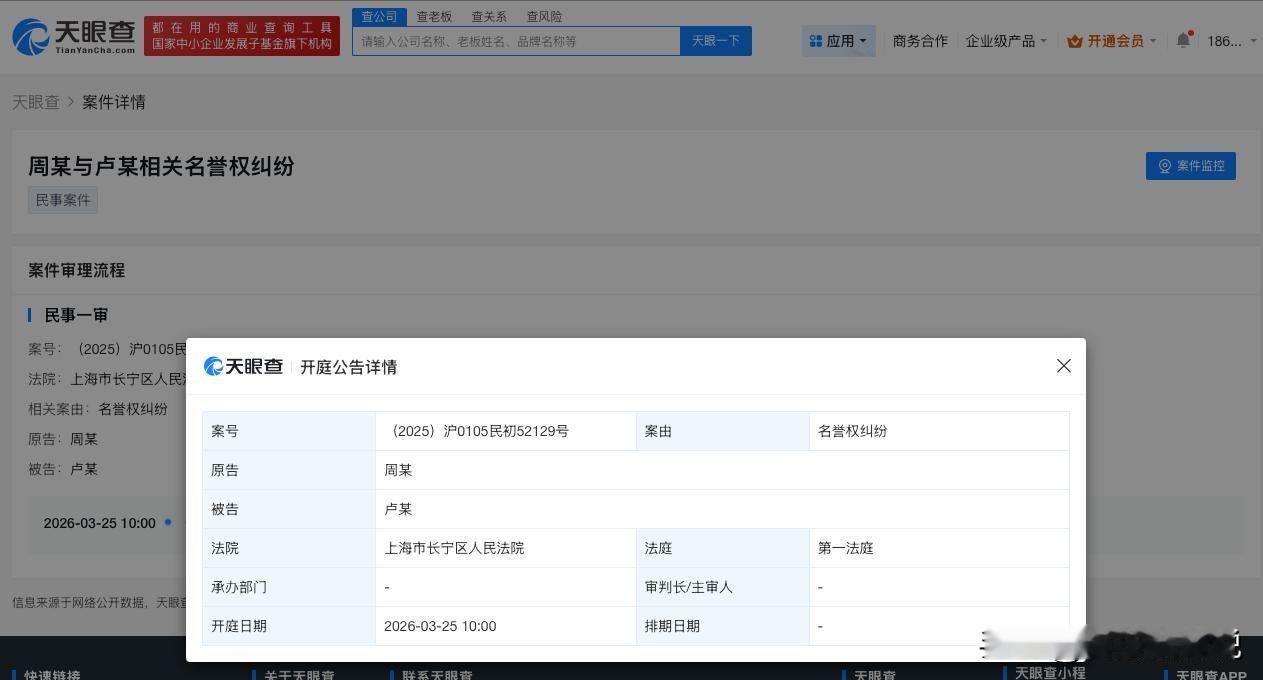Click 审判长/主审人 label in dialog

click(689, 587)
